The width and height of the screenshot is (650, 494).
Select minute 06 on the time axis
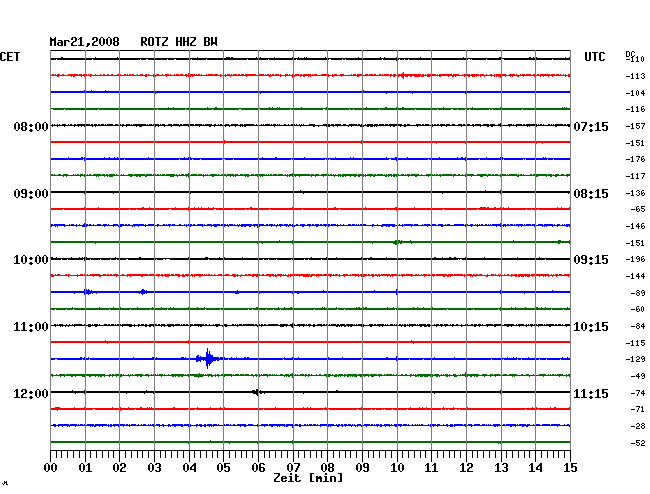(x=258, y=468)
